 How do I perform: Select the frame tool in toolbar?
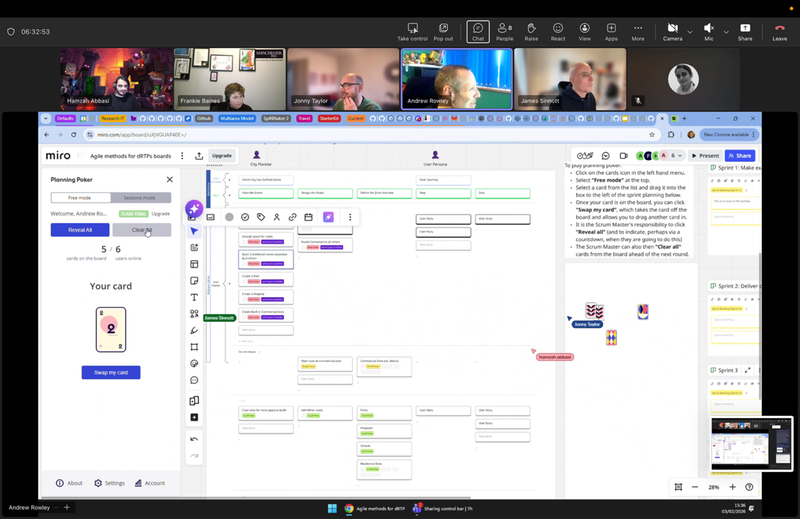click(194, 347)
